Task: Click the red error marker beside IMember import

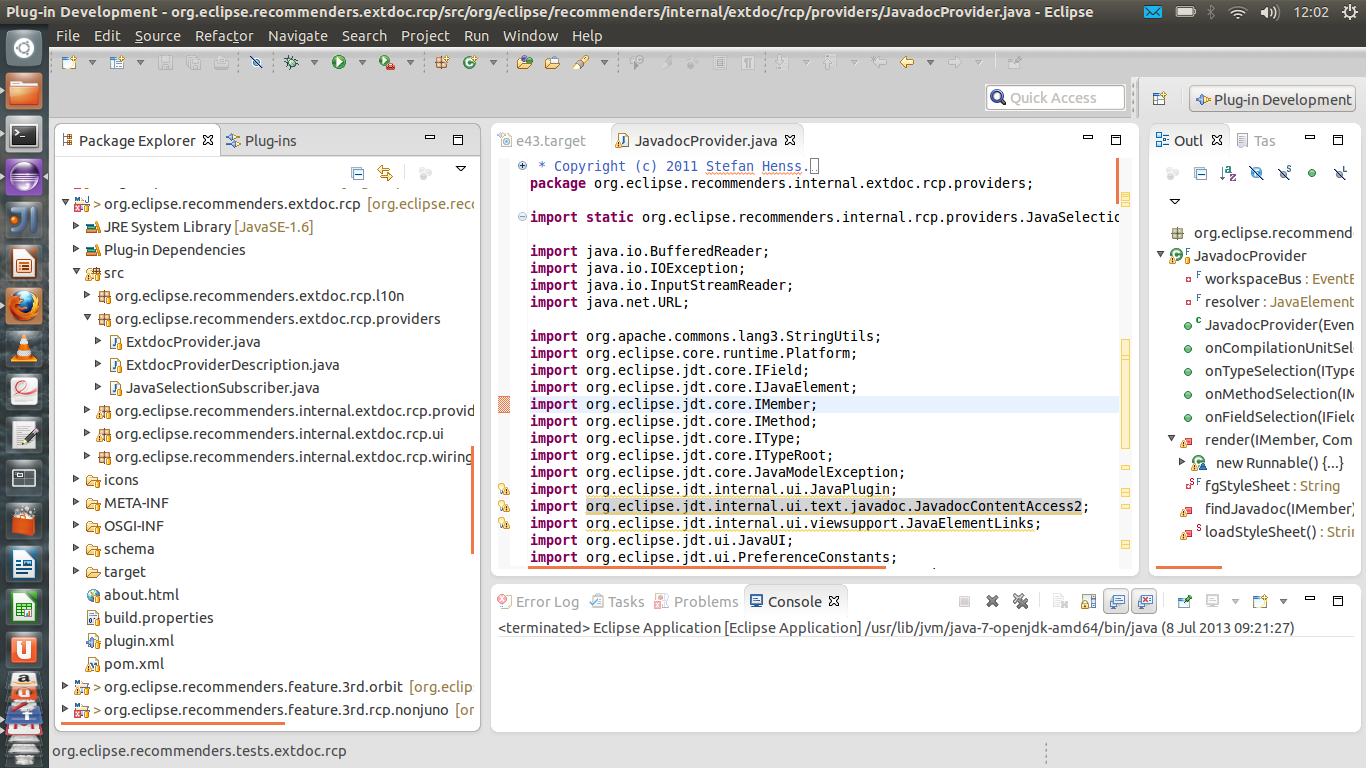Action: (x=504, y=404)
